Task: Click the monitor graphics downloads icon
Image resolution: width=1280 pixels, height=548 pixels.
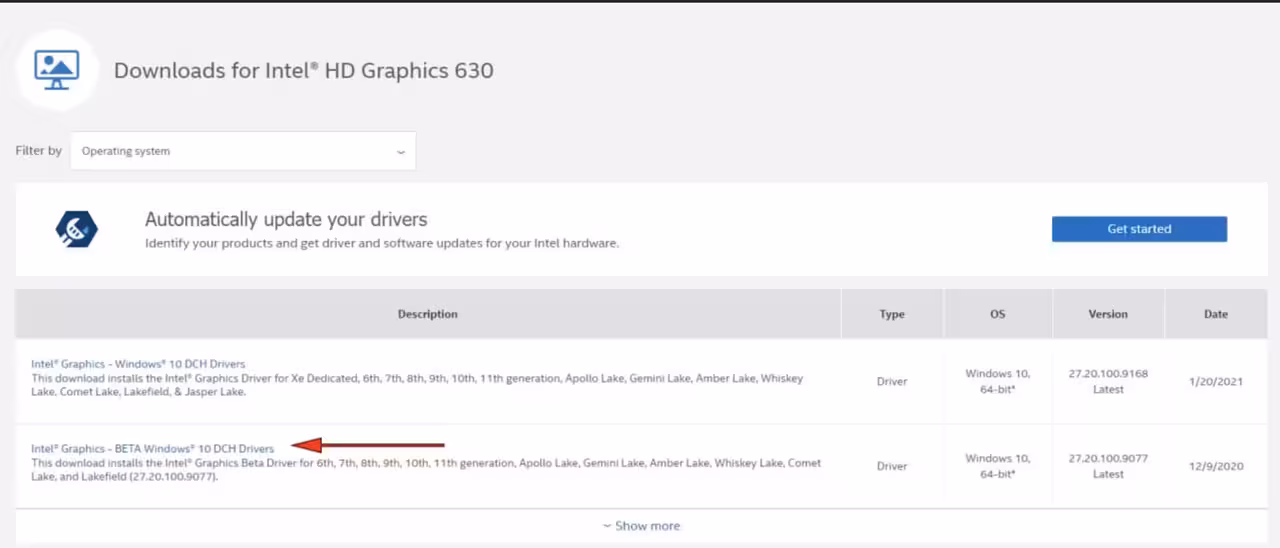Action: pos(56,70)
